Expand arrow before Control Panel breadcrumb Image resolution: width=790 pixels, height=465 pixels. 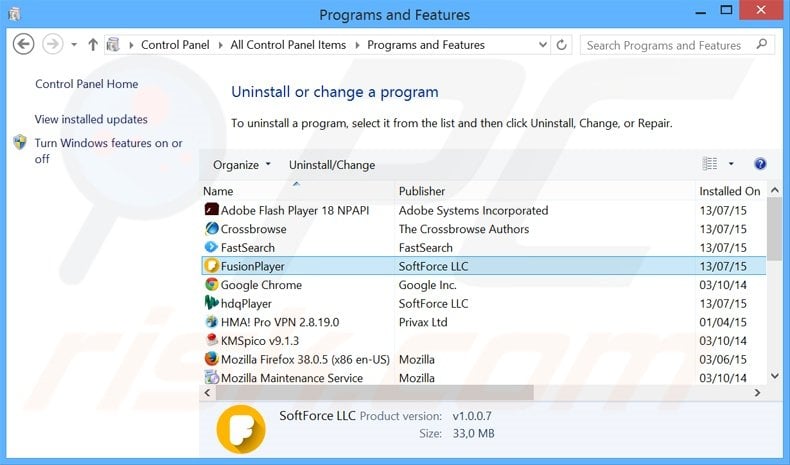[x=131, y=45]
